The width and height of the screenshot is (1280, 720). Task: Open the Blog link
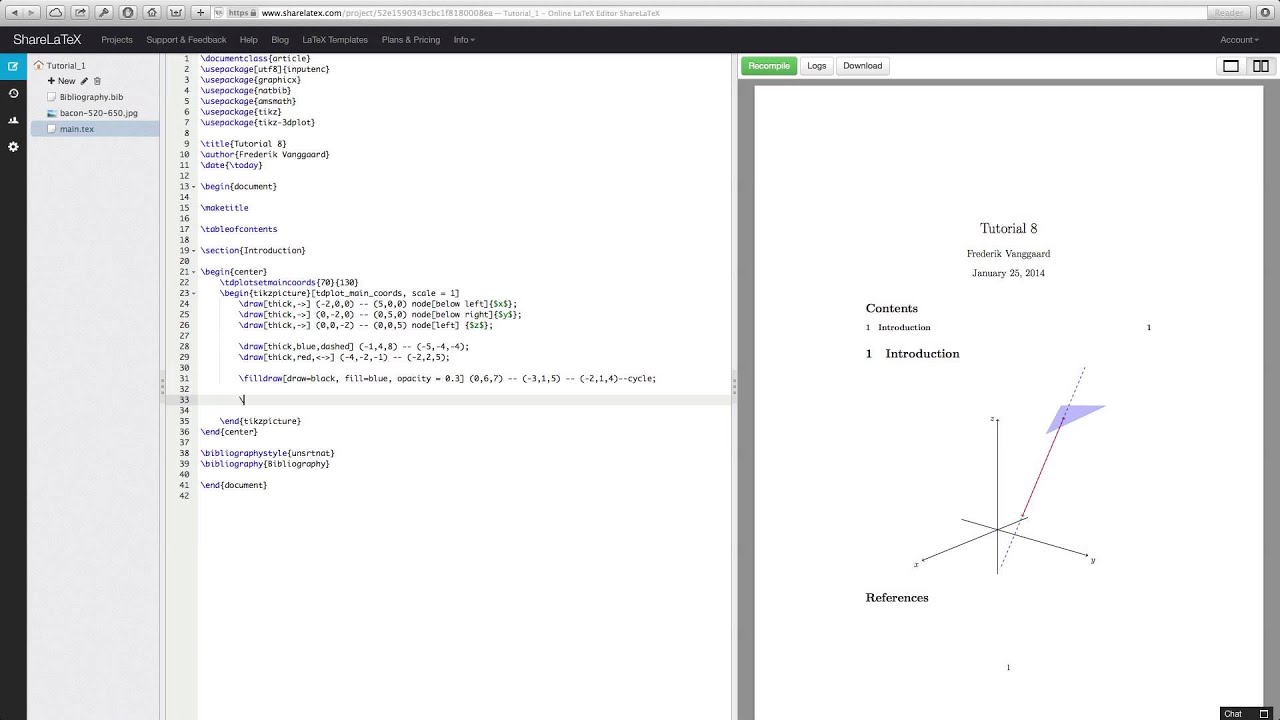(280, 40)
